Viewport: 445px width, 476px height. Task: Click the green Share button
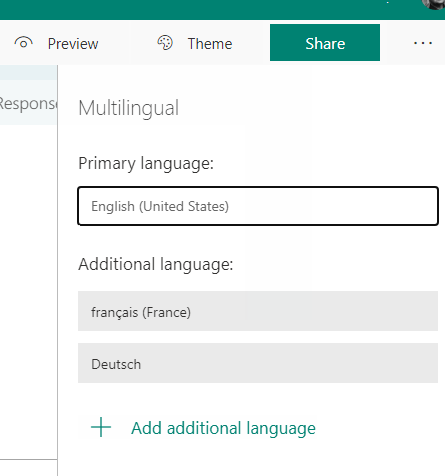(325, 43)
